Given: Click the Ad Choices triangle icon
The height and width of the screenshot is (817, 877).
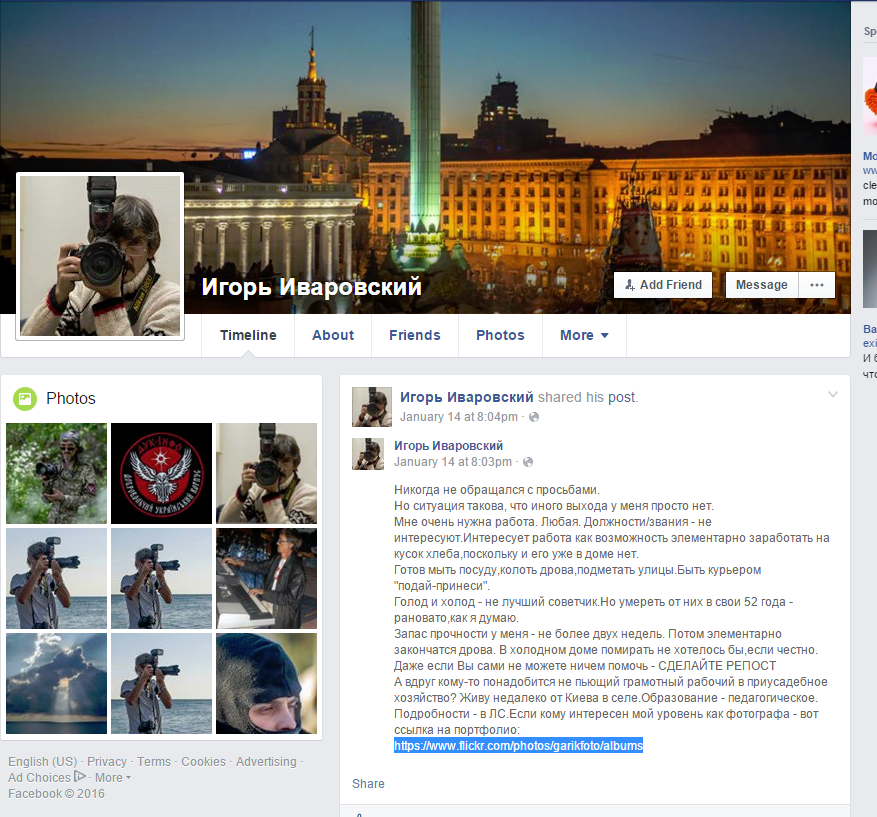Looking at the screenshot, I should [79, 777].
